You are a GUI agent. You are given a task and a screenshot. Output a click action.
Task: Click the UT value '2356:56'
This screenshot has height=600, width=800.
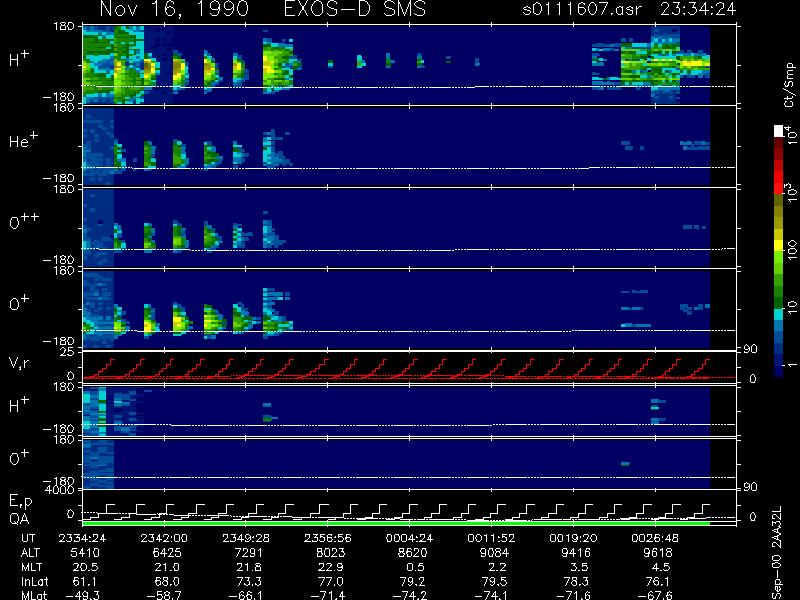pos(328,538)
